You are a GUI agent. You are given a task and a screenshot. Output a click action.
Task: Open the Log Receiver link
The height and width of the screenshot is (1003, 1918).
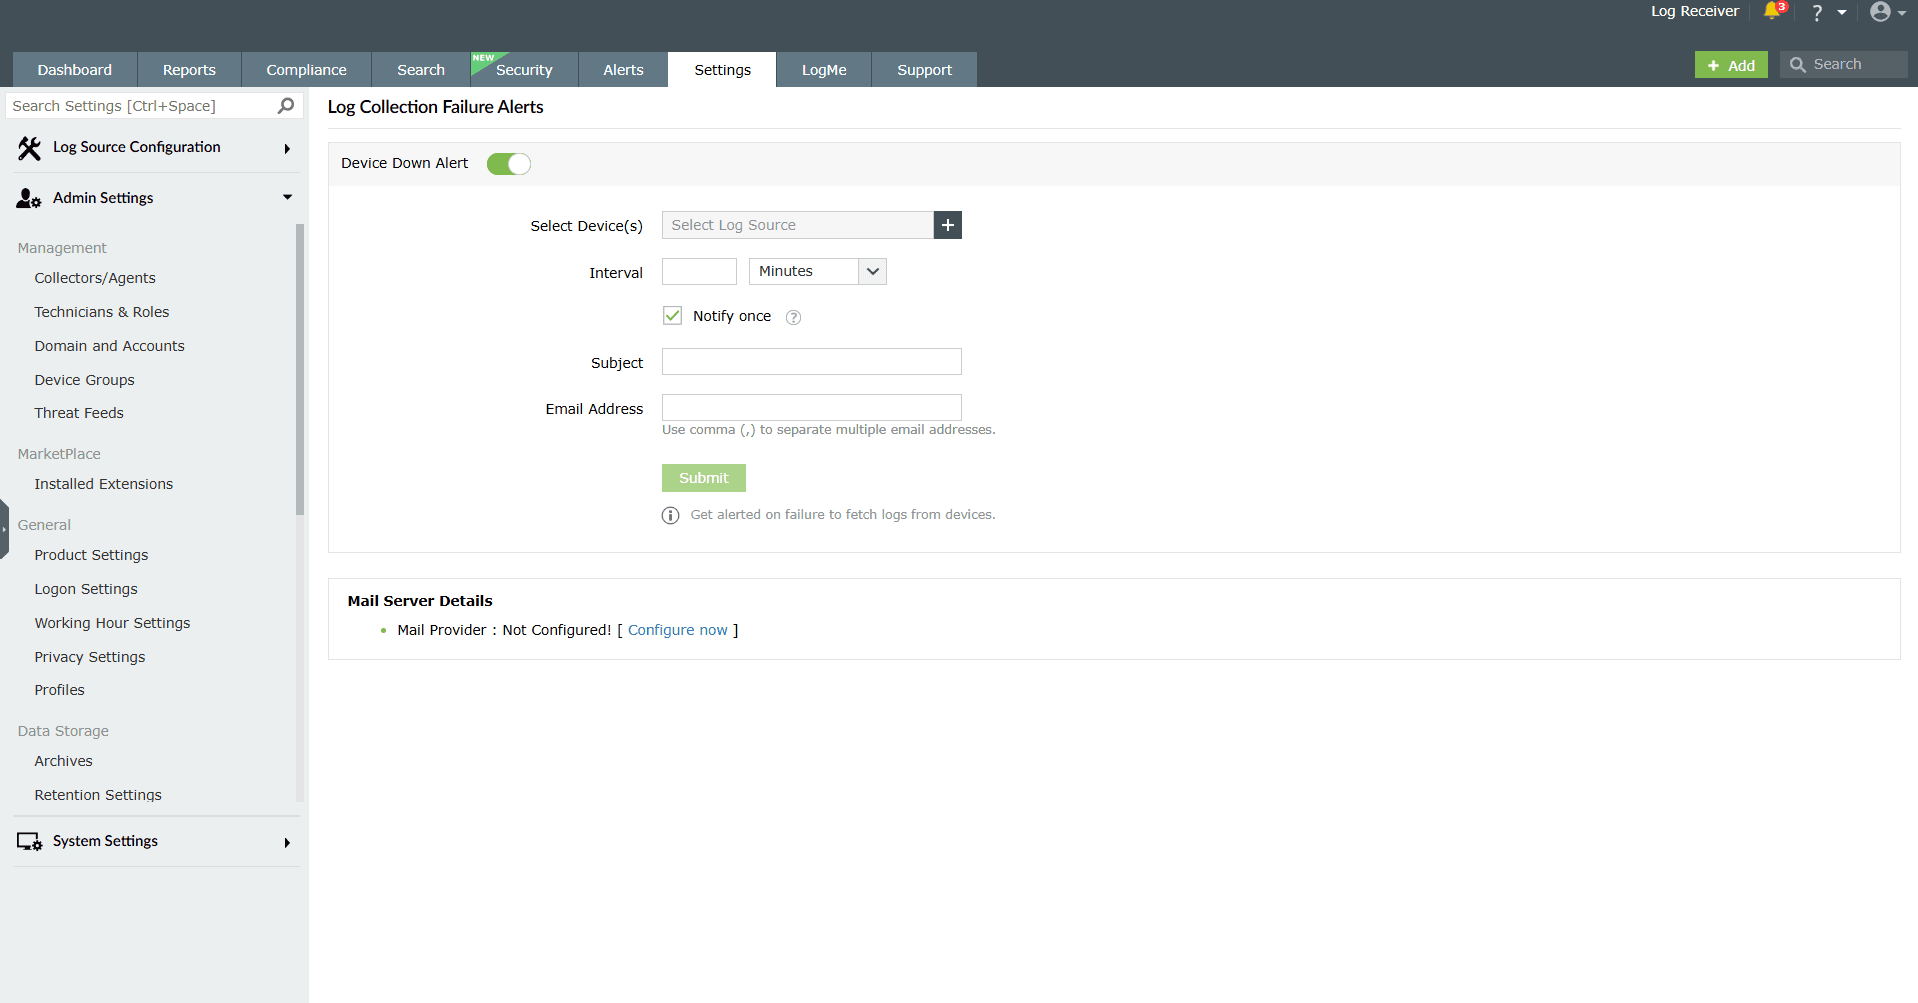[1695, 11]
